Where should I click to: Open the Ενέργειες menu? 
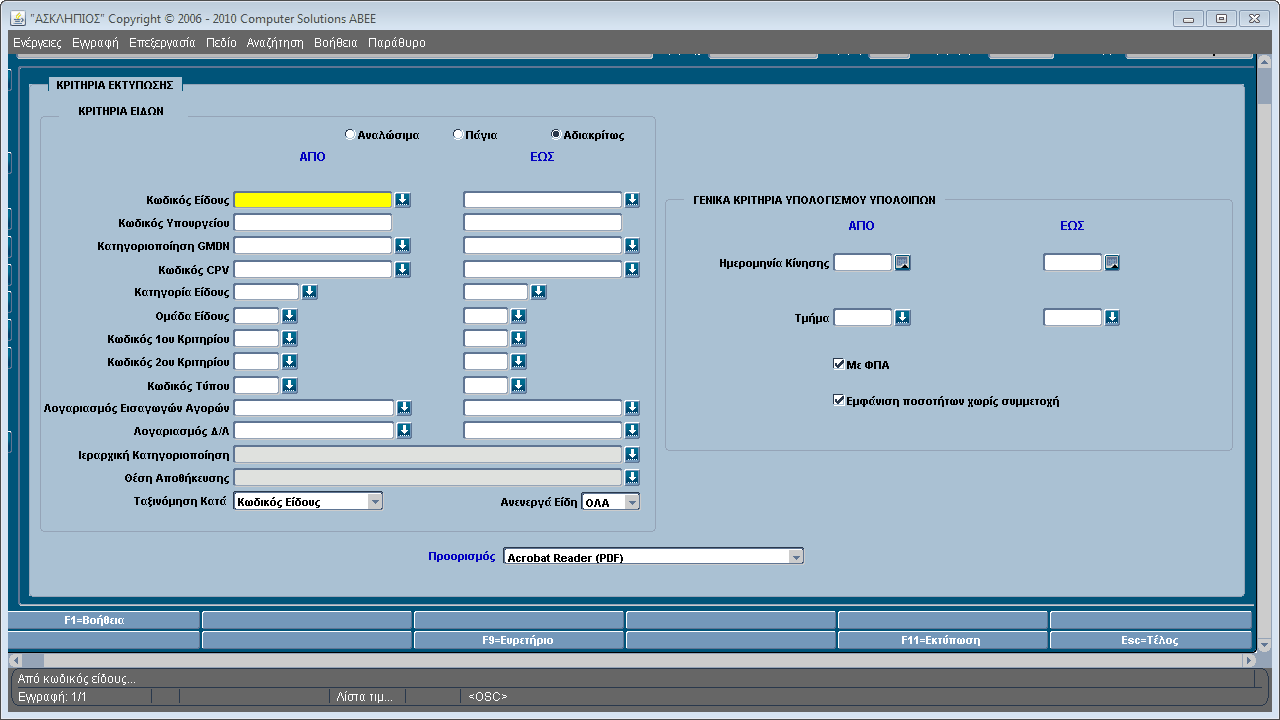37,43
